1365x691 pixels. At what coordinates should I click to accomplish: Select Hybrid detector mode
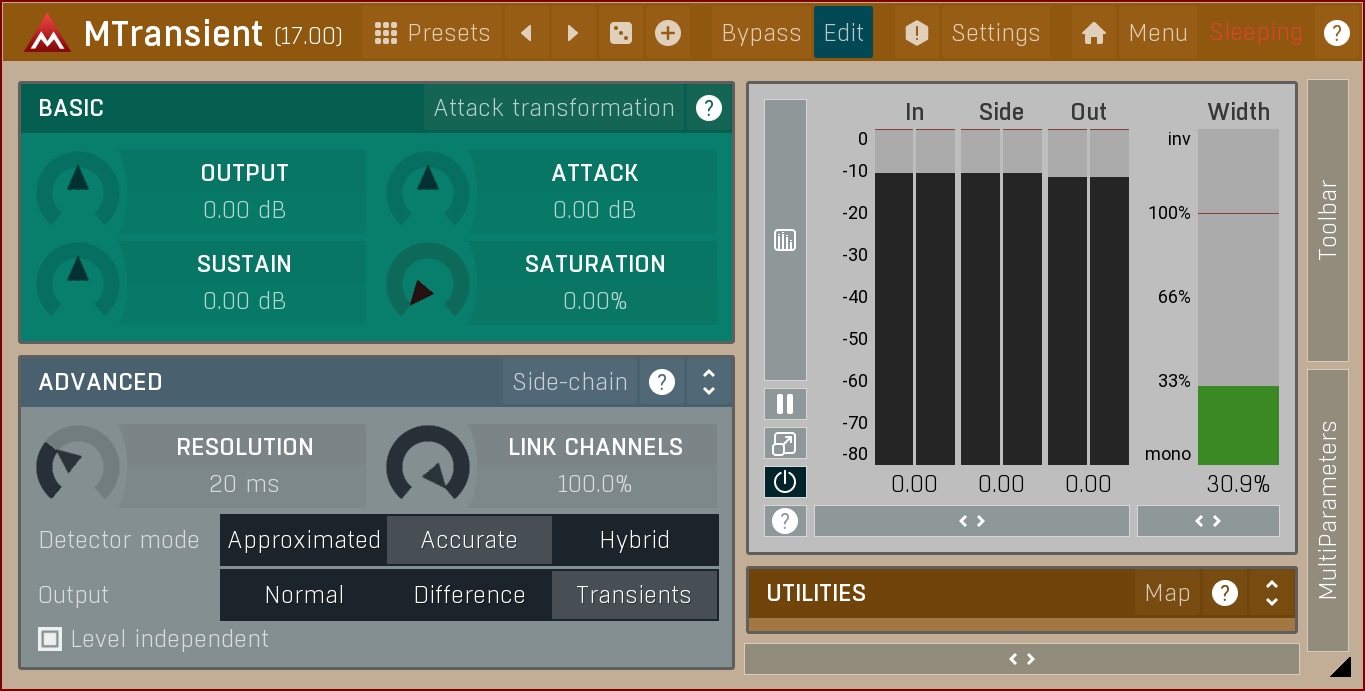(x=634, y=540)
